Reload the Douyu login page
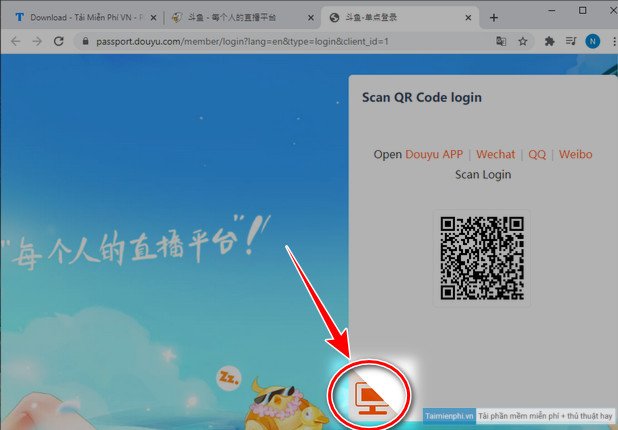The image size is (618, 430). (59, 41)
